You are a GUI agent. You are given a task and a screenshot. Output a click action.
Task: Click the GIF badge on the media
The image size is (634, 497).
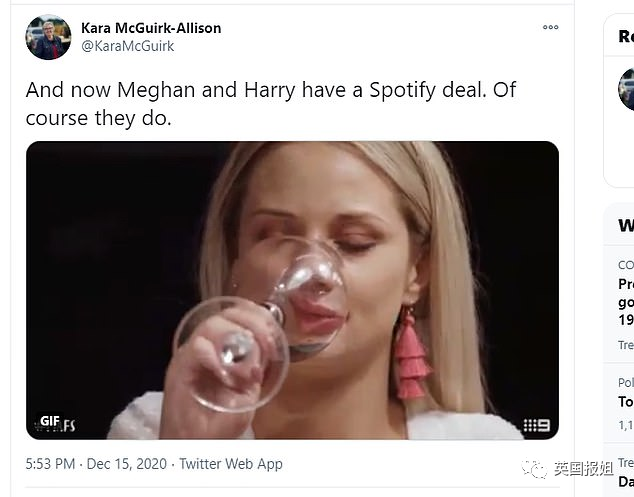point(50,421)
